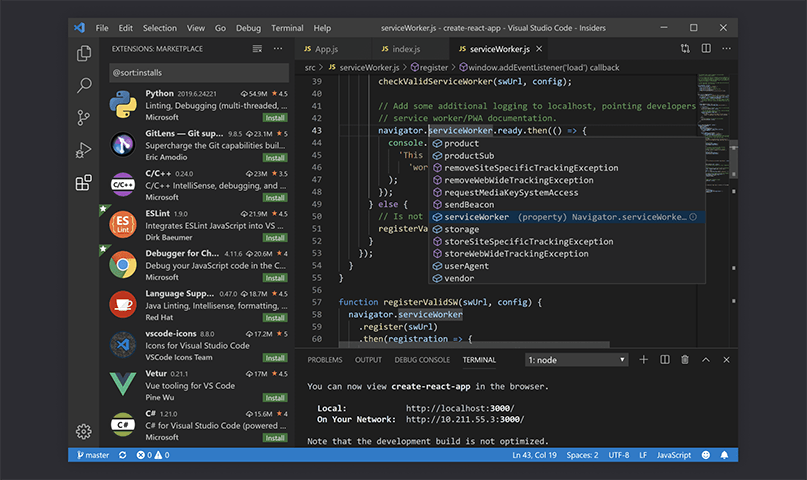The height and width of the screenshot is (480, 807).
Task: Open the '1: node' terminal dropdown
Action: [x=576, y=359]
